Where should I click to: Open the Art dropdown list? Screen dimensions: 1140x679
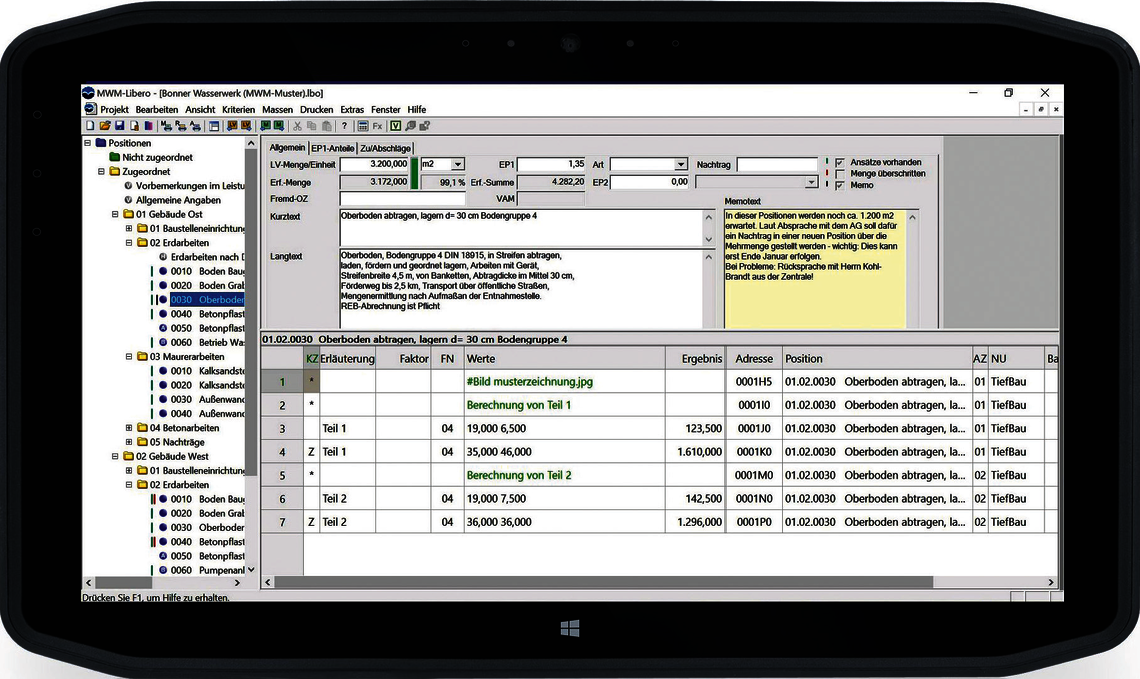pyautogui.click(x=680, y=164)
